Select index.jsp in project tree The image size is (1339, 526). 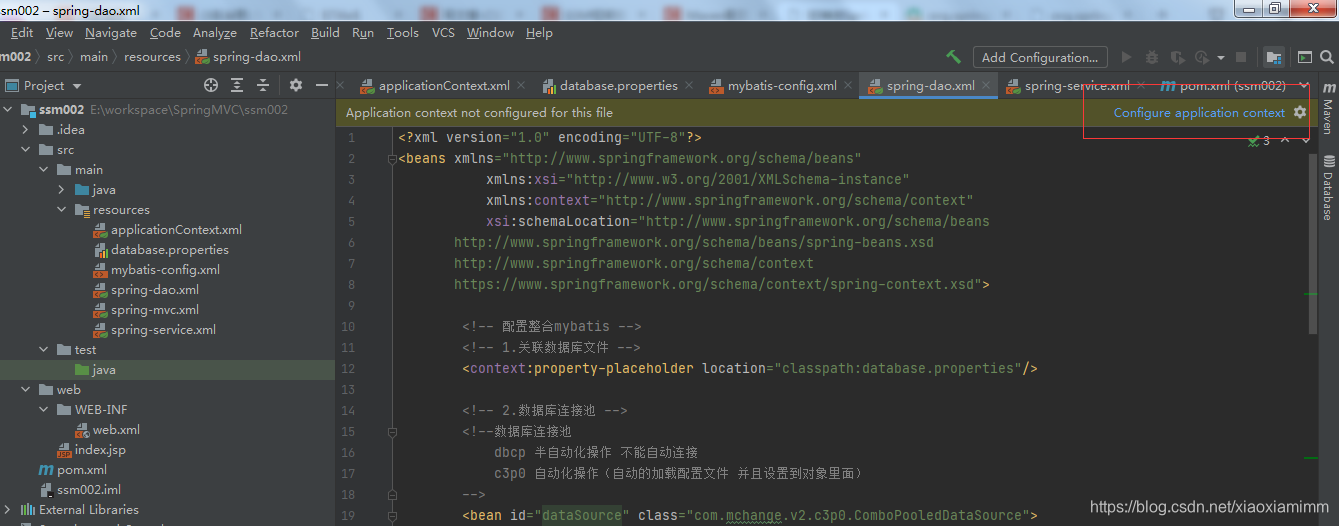(100, 450)
